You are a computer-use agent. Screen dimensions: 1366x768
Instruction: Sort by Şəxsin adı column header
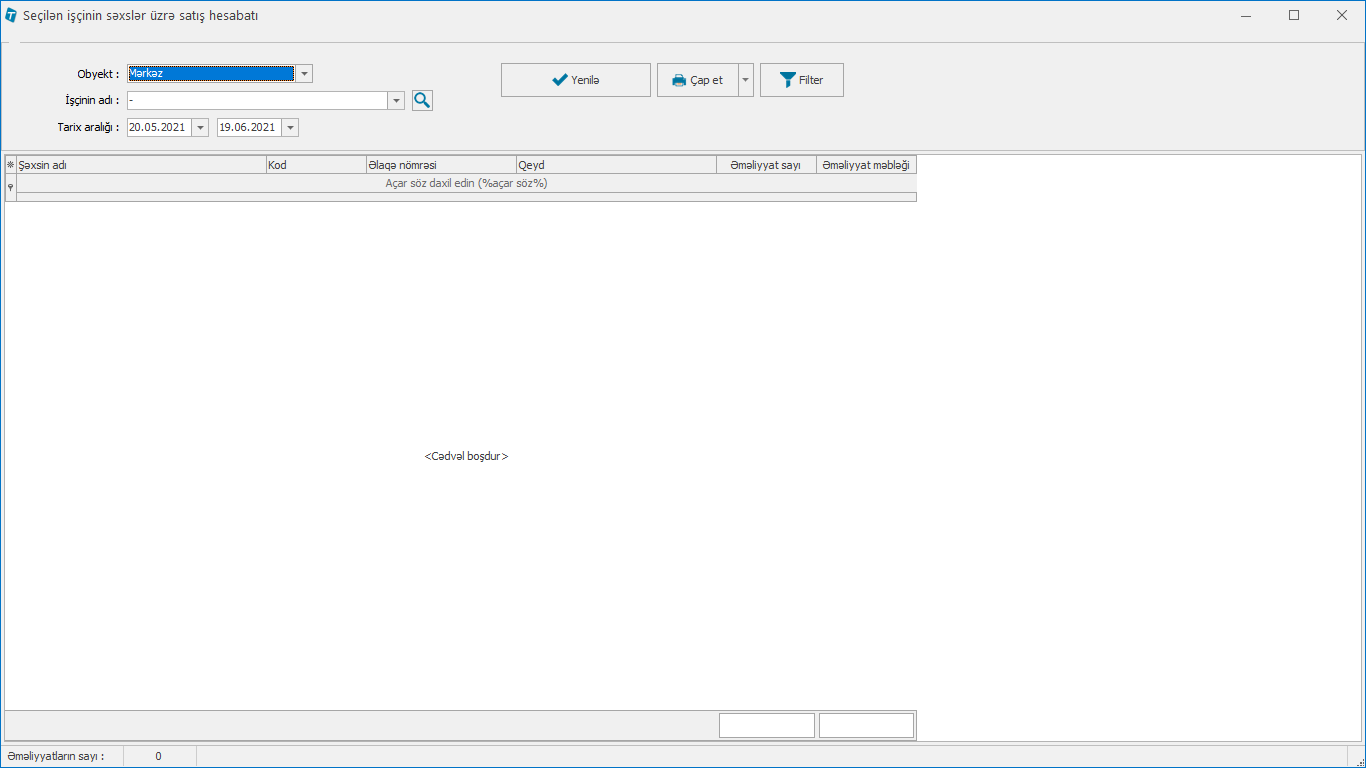(140, 165)
